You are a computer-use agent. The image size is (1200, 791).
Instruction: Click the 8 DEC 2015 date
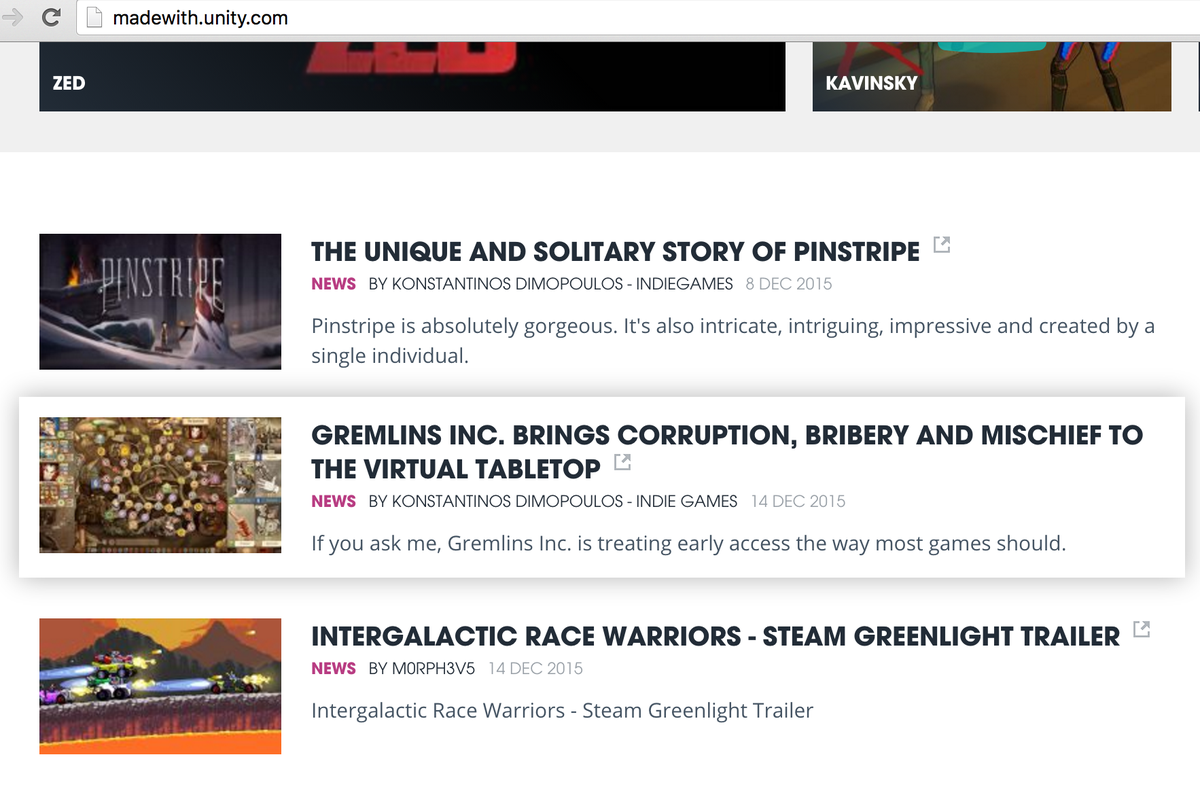coord(789,284)
